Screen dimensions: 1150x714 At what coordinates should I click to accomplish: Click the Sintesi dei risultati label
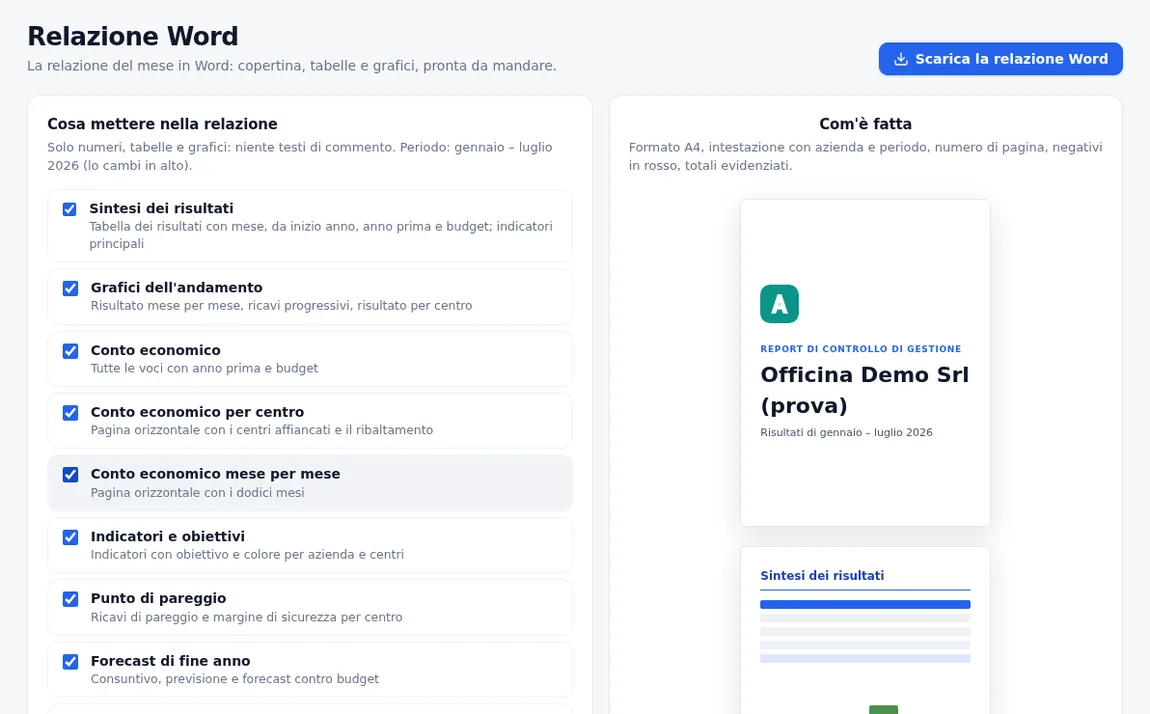click(x=161, y=208)
